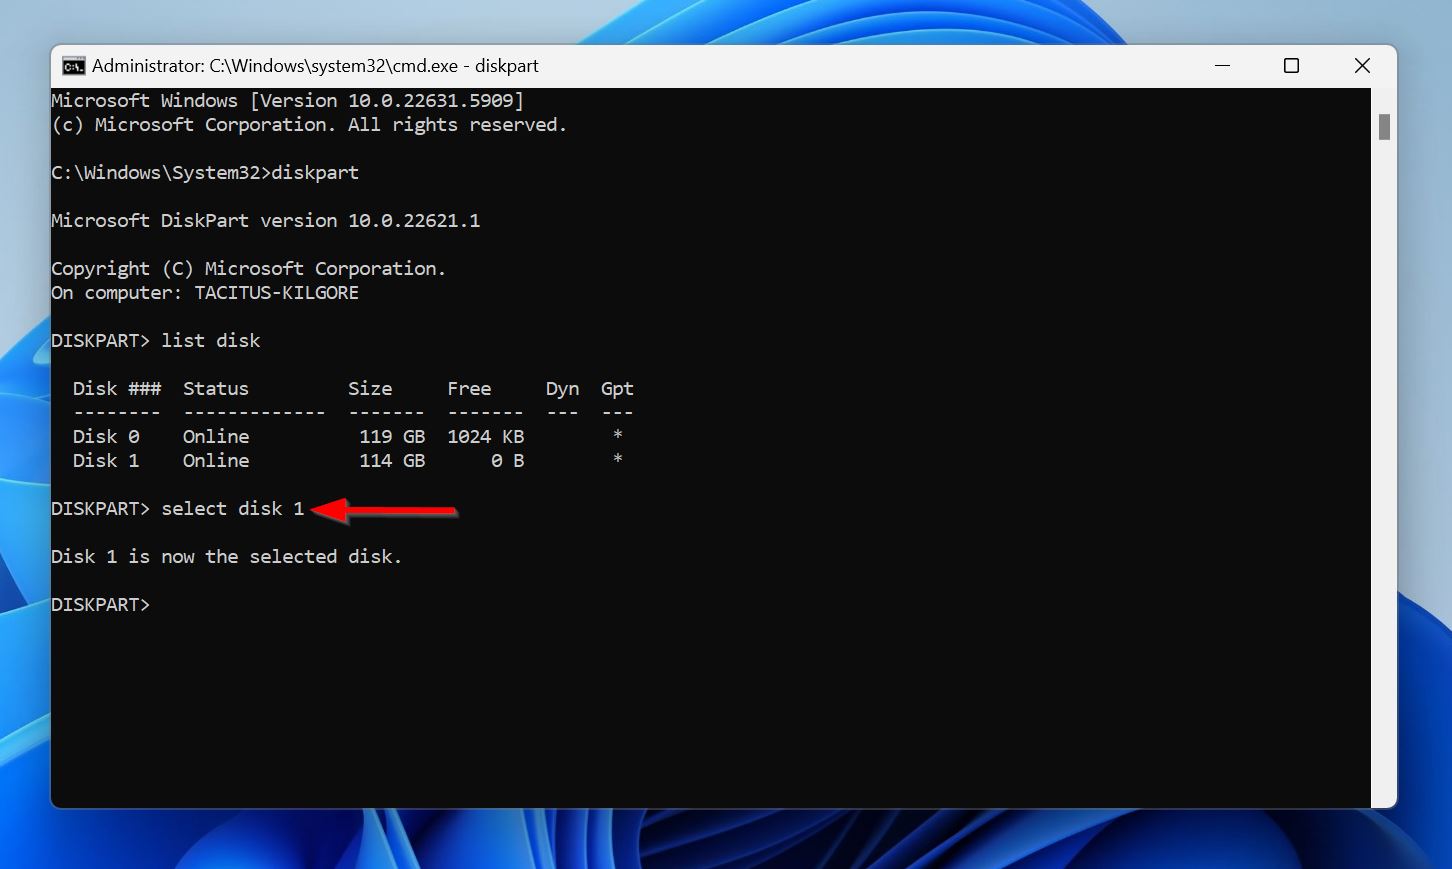Maximize the Command Prompt window
Image resolution: width=1452 pixels, height=869 pixels.
tap(1291, 65)
